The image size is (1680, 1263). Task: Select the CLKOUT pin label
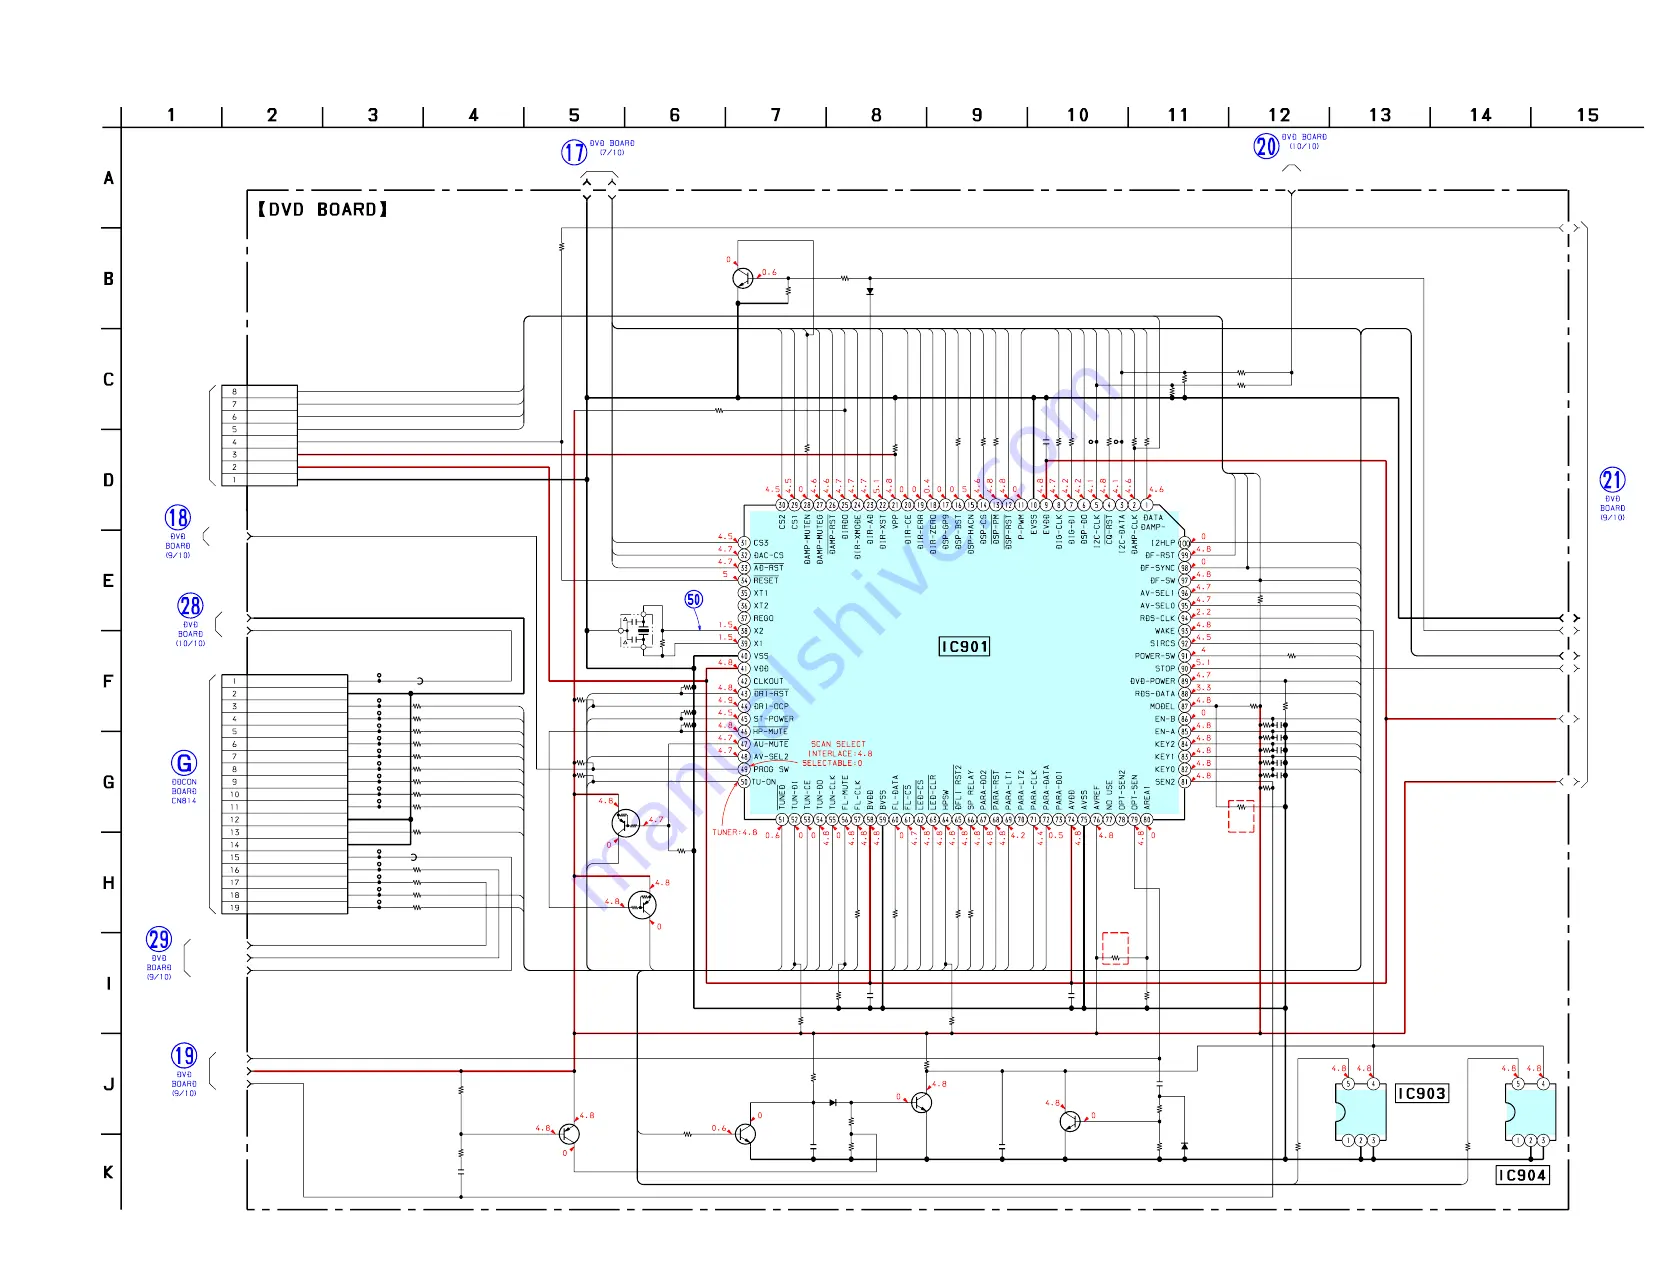coord(768,681)
